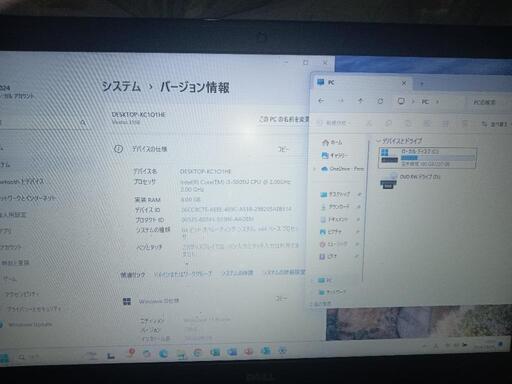512x384 pixels.
Task: Select local disk drive C
Action: [x=428, y=158]
